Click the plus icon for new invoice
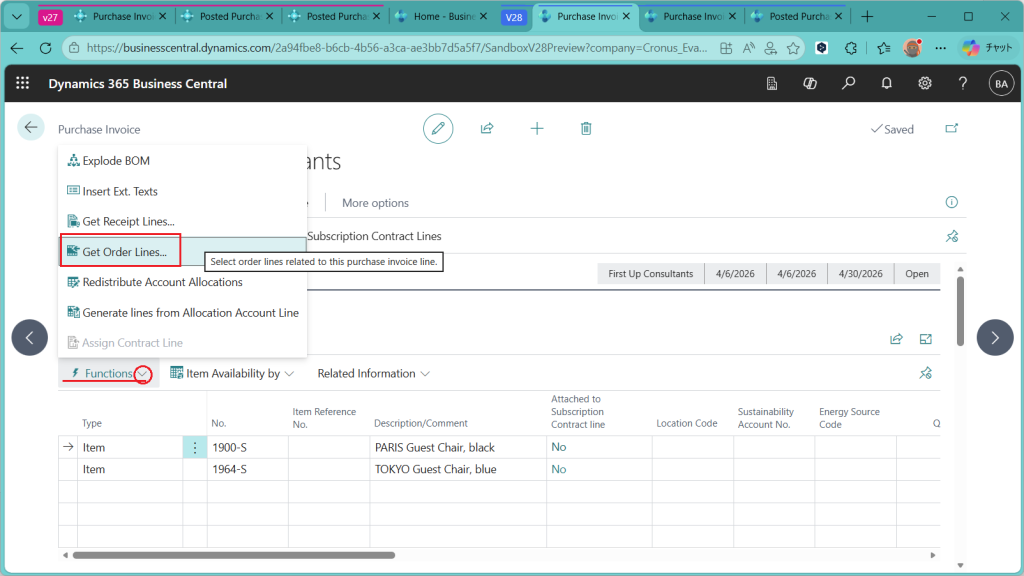The image size is (1024, 576). tap(537, 128)
